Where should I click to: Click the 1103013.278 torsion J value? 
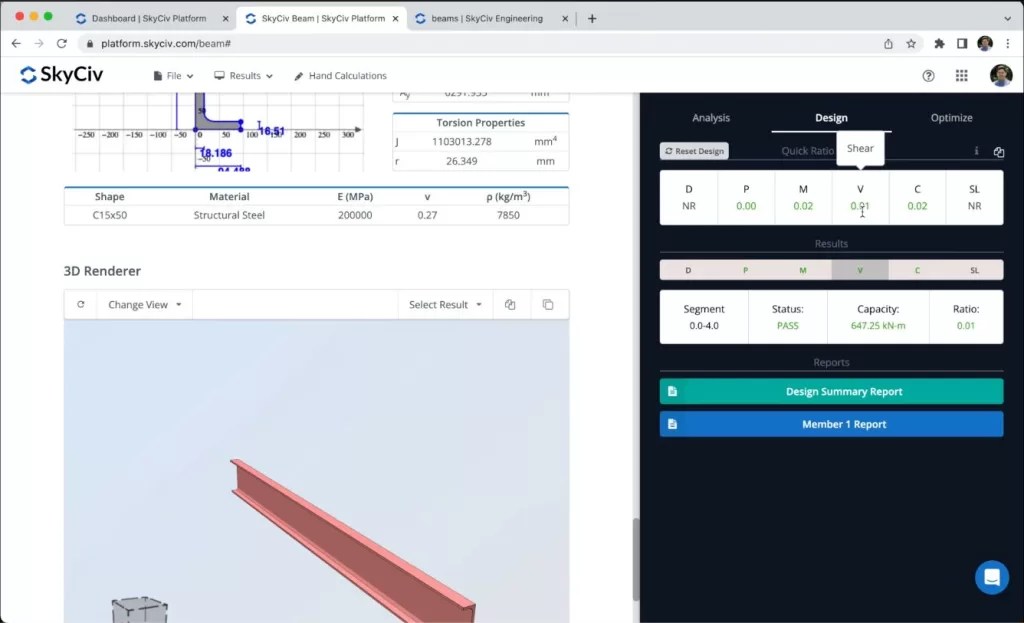click(x=462, y=141)
